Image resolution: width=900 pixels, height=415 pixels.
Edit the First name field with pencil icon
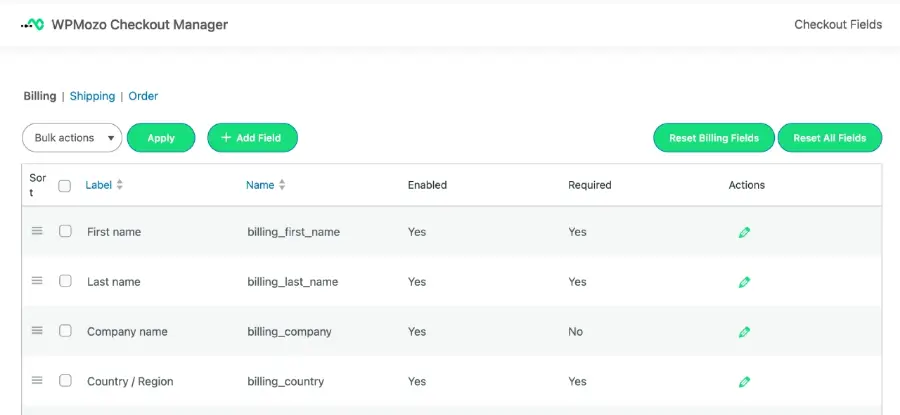744,232
